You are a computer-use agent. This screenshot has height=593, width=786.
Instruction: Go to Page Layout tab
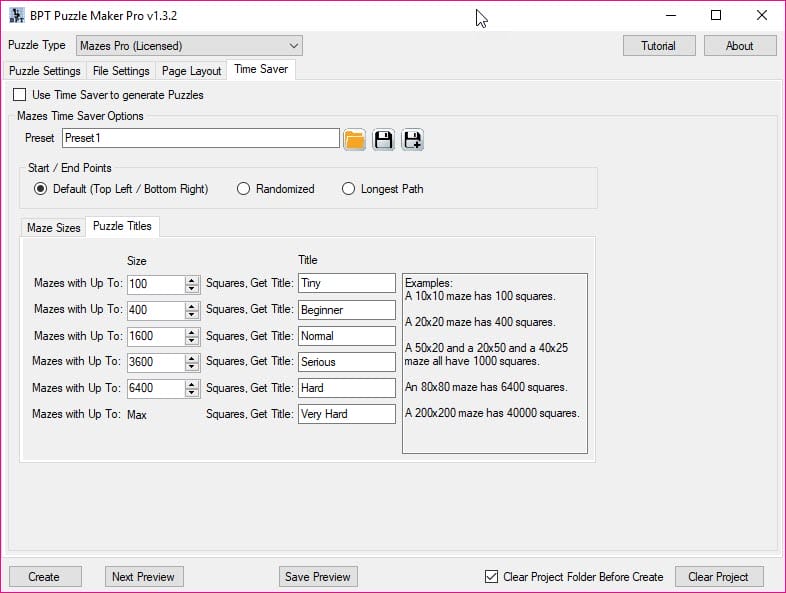pos(191,71)
